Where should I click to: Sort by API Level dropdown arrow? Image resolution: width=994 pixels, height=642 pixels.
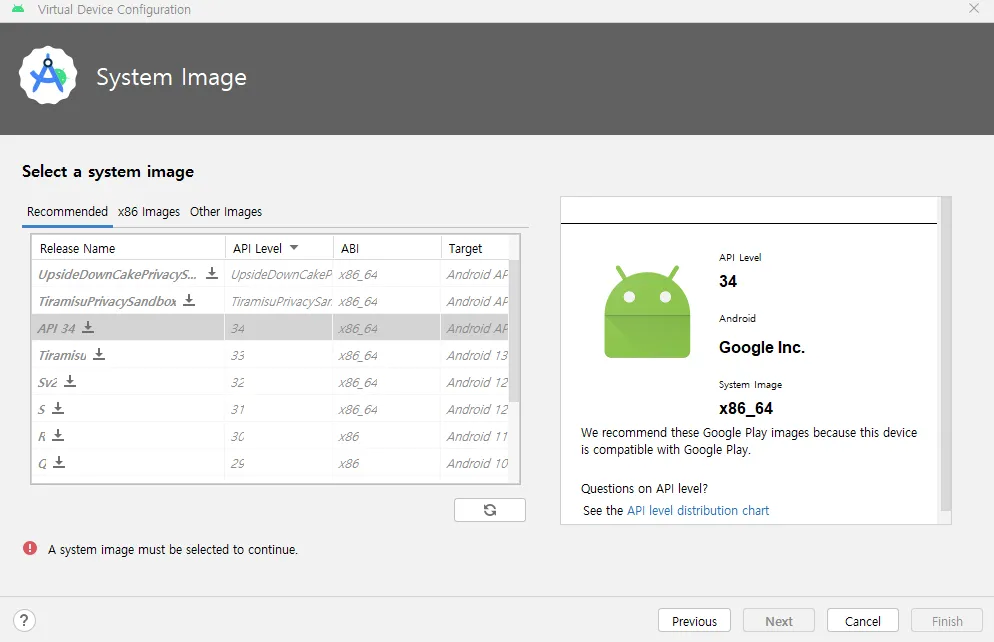pyautogui.click(x=294, y=247)
